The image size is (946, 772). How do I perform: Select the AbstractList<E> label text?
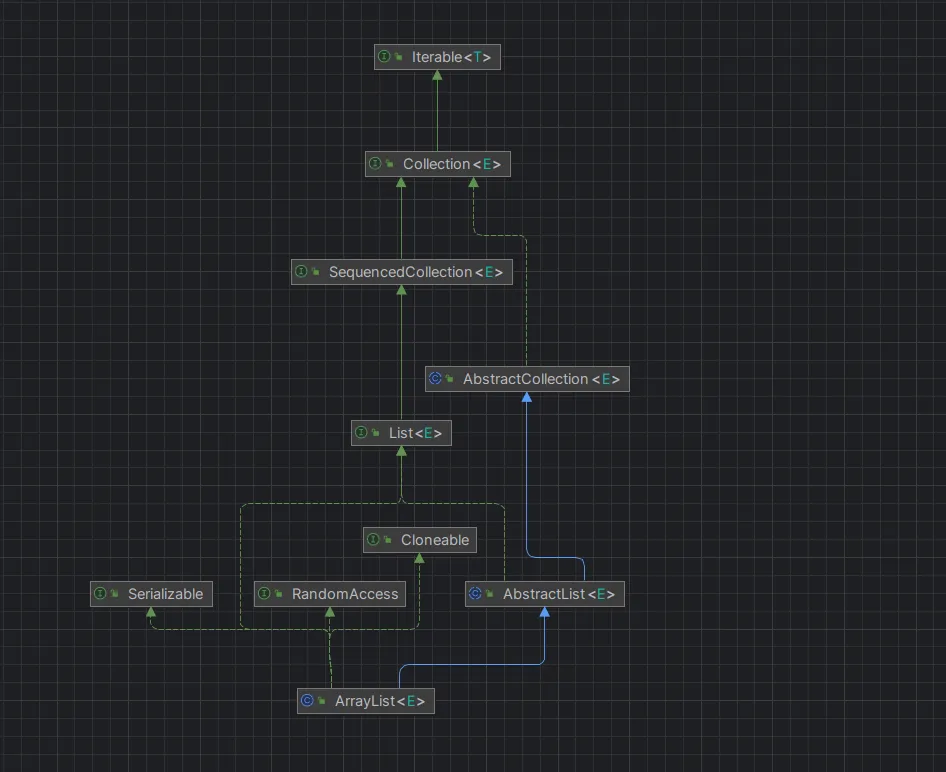[558, 594]
